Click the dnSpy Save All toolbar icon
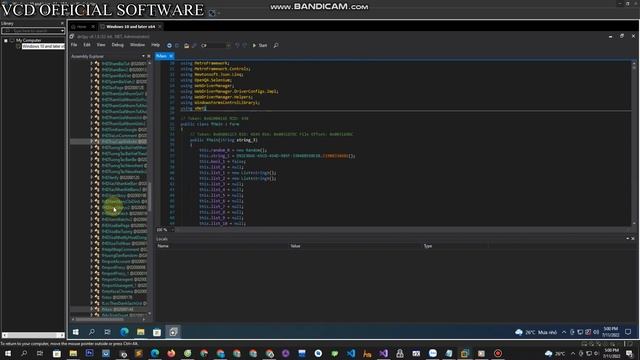640x360 pixels. click(x=194, y=45)
